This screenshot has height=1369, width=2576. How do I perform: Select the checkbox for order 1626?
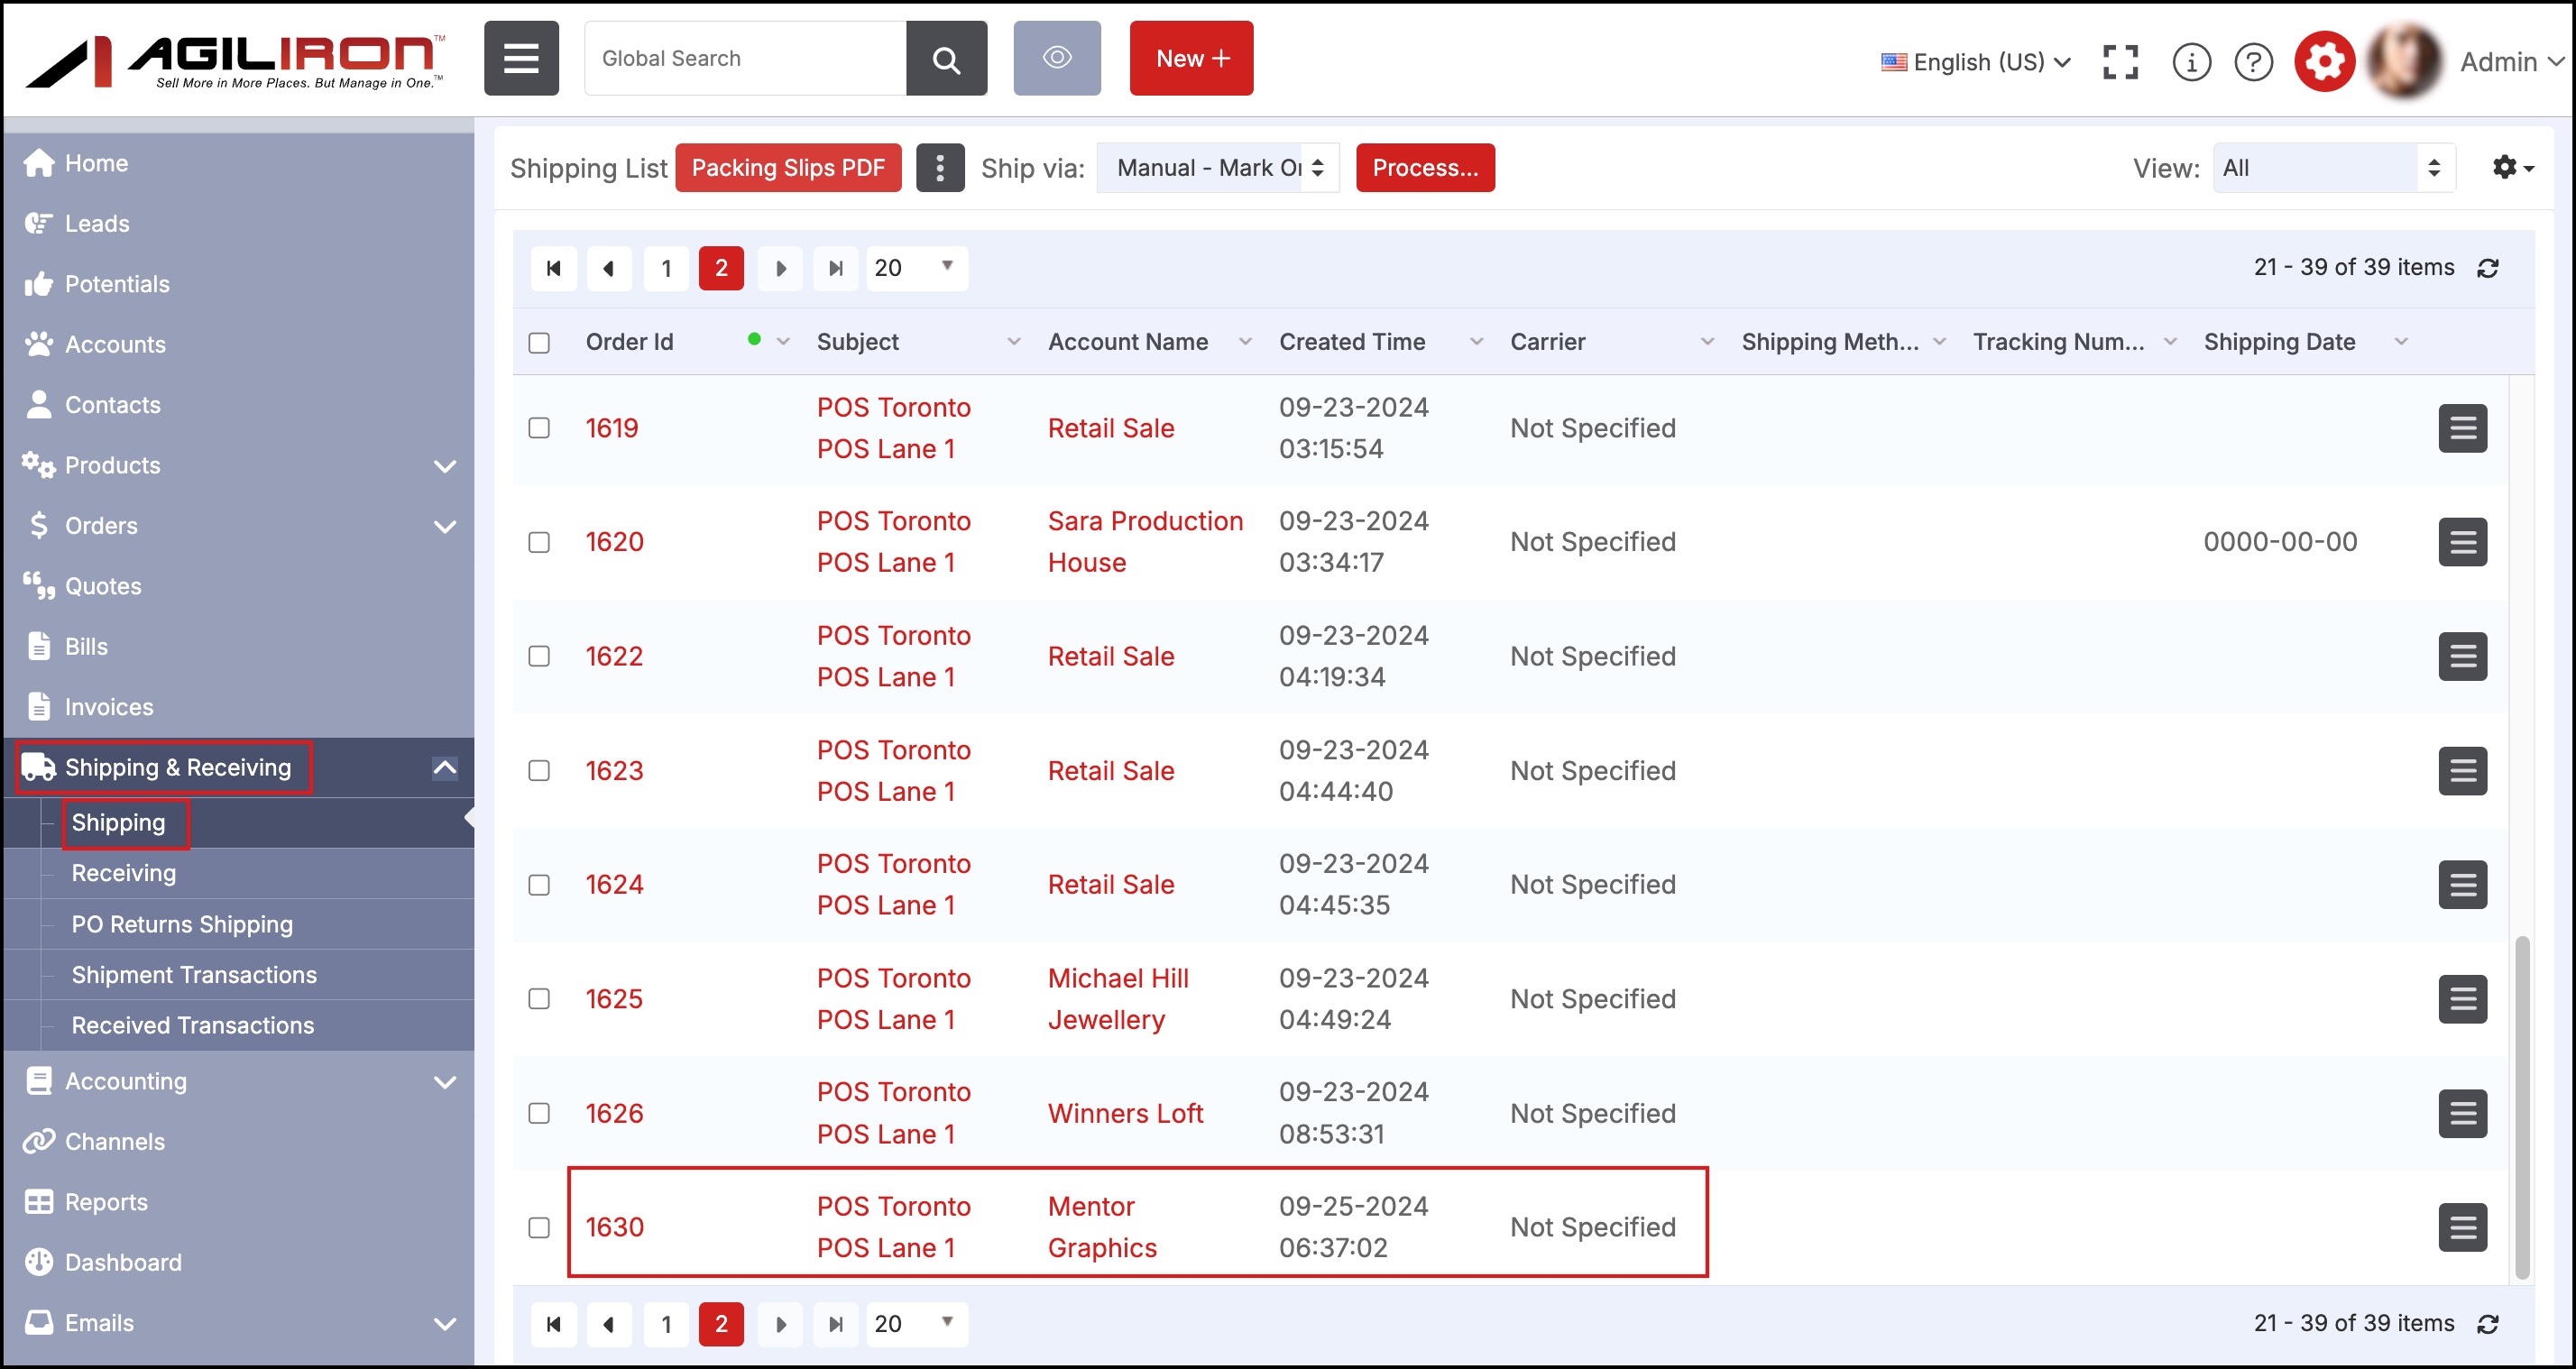[x=539, y=1113]
